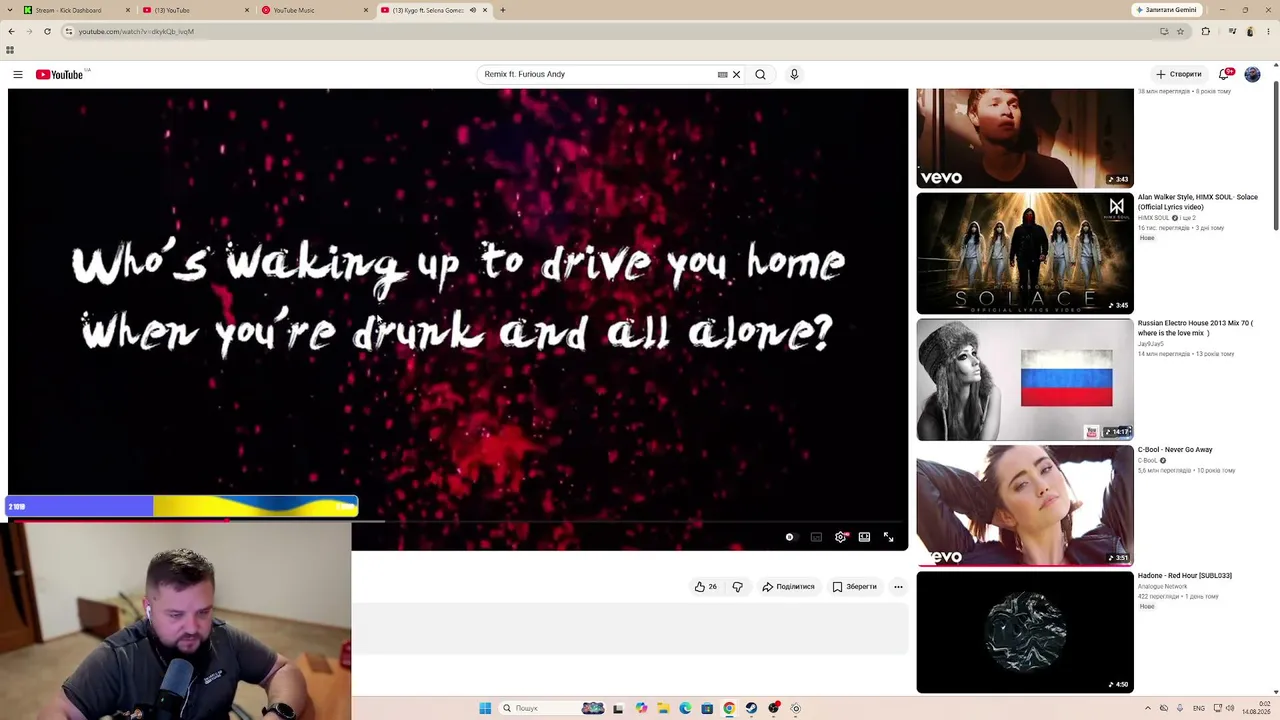Click the Запитати Gemini button
Screen dimensions: 1280x720
pos(1166,10)
